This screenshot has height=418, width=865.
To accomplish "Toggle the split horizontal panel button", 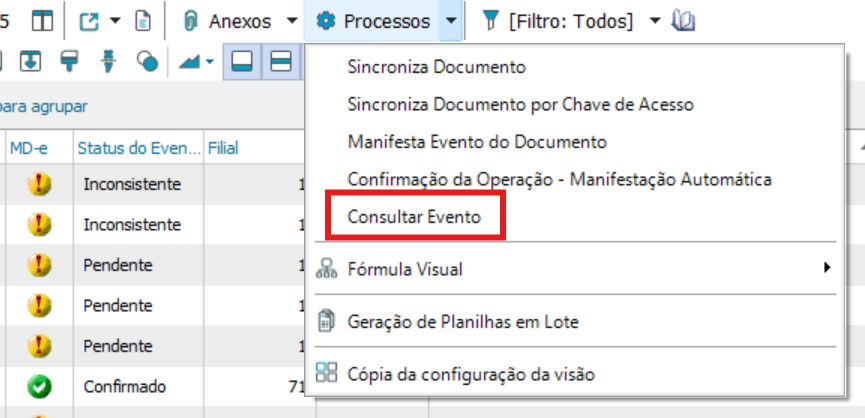I will point(281,62).
